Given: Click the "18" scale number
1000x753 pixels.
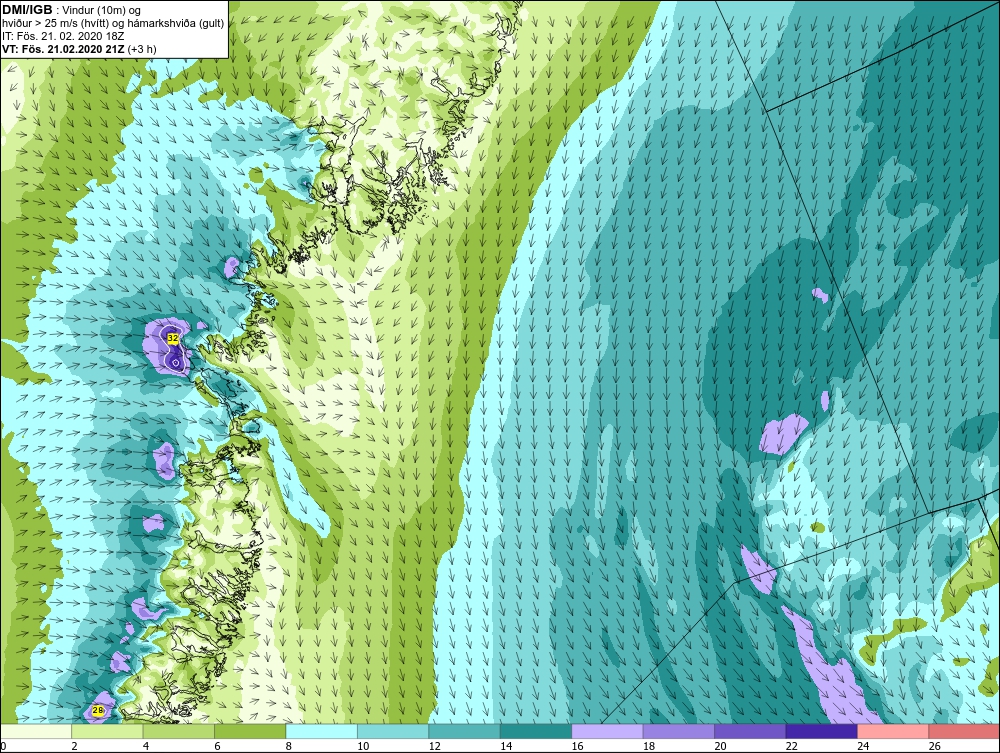Looking at the screenshot, I should pos(649,746).
